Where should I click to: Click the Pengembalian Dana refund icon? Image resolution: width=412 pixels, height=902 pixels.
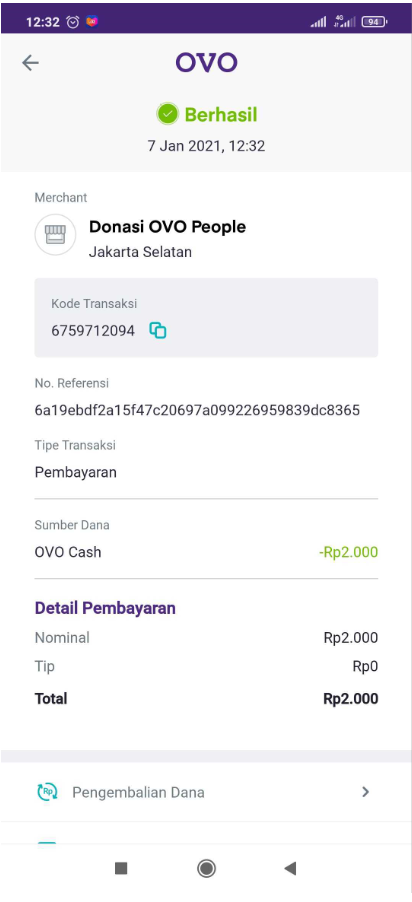coord(47,792)
